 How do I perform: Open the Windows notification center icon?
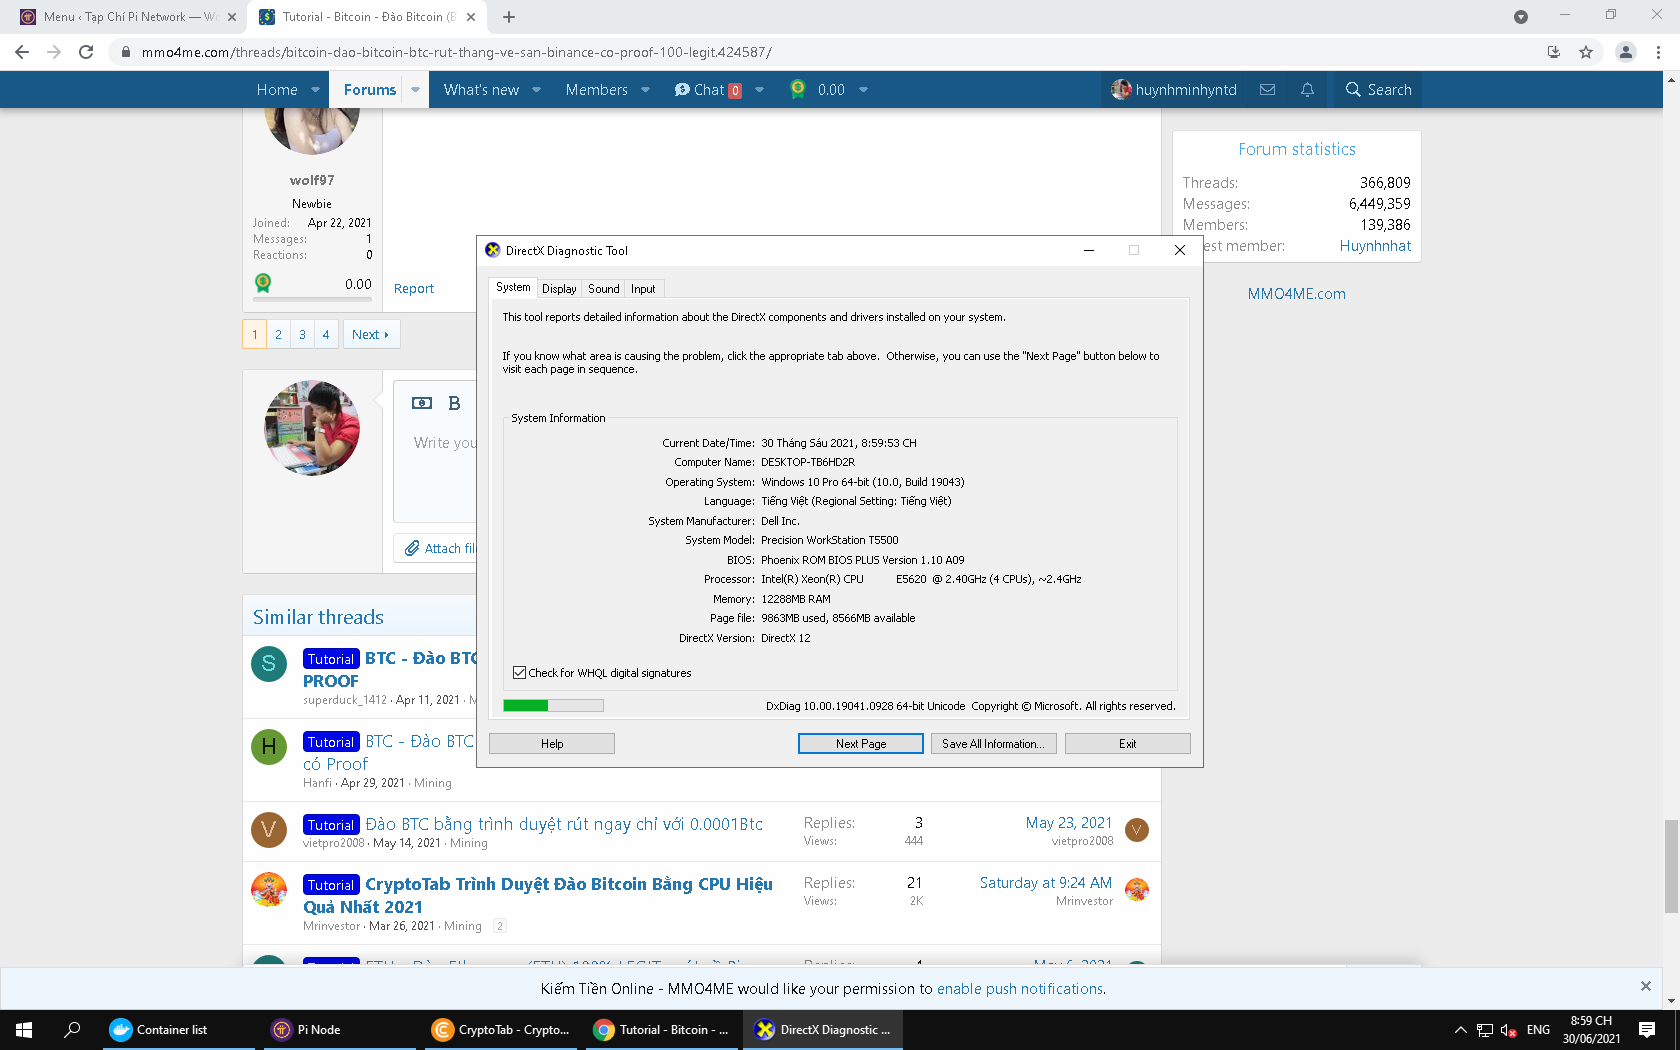point(1647,1030)
